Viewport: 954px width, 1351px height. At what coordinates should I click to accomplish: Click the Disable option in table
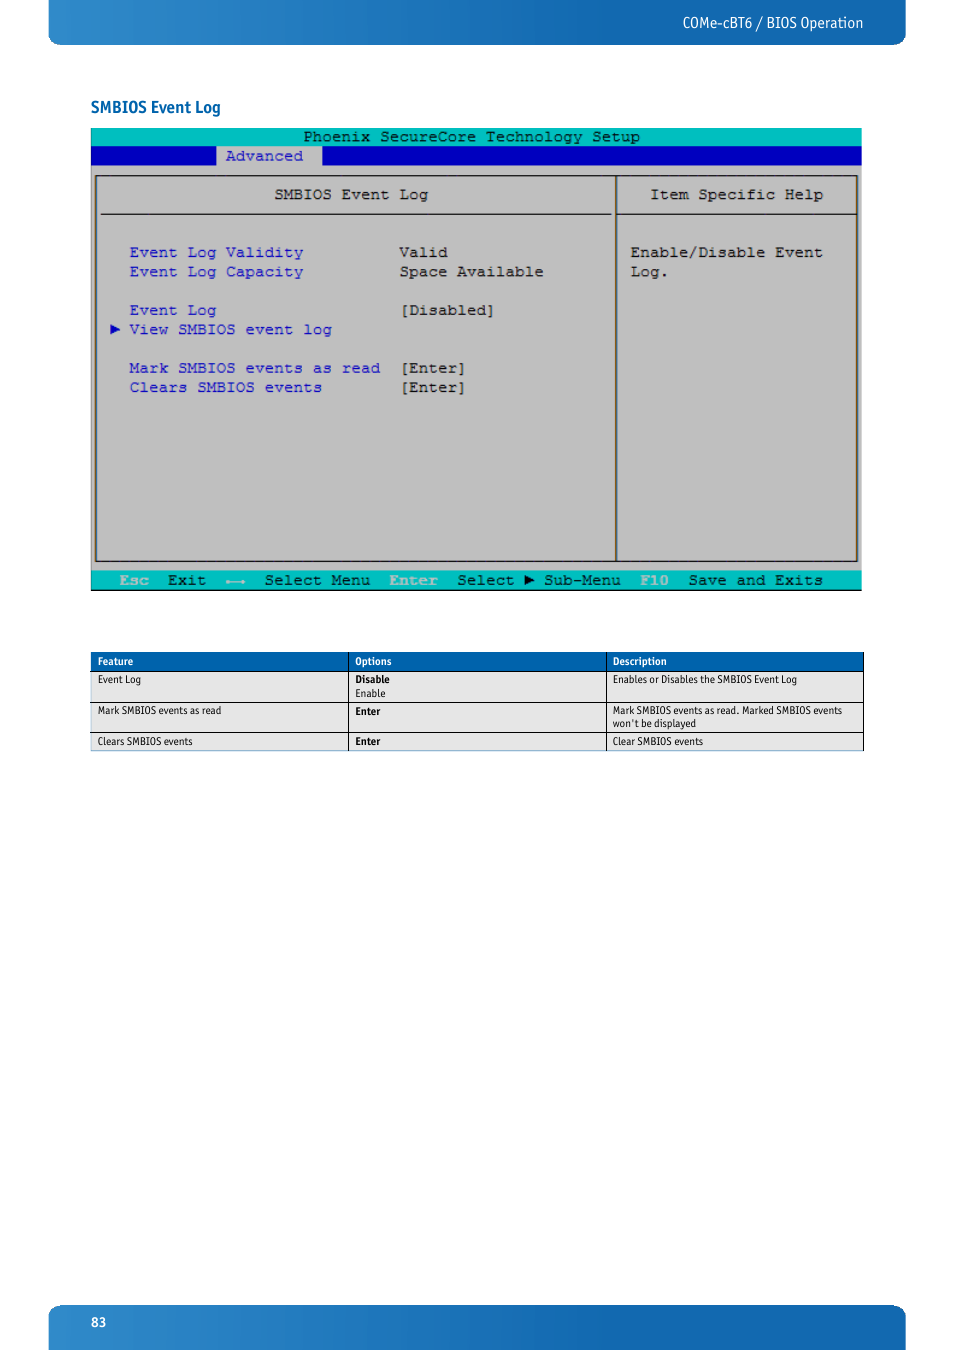pos(372,680)
